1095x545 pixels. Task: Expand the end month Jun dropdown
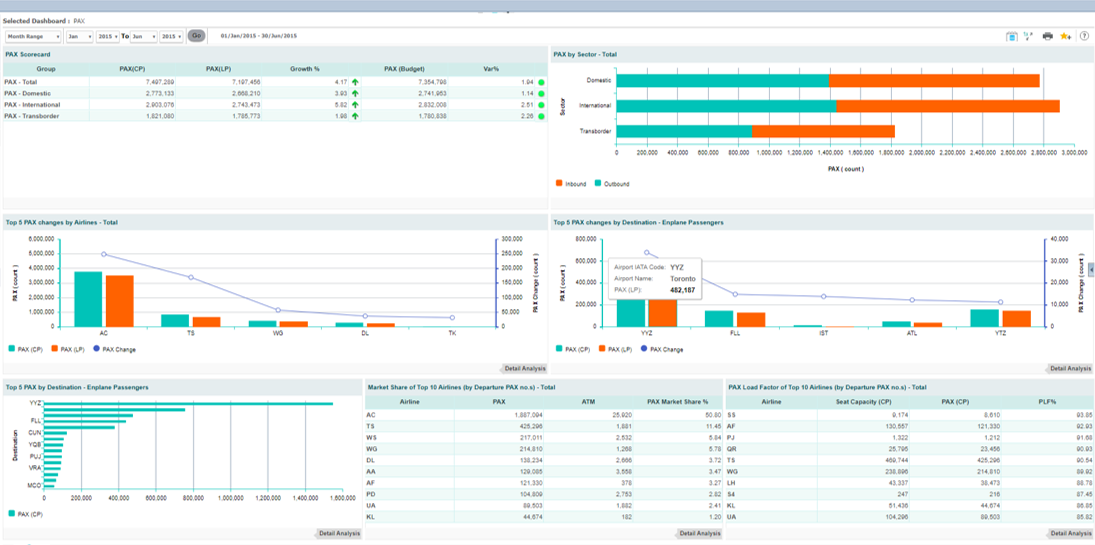point(142,36)
